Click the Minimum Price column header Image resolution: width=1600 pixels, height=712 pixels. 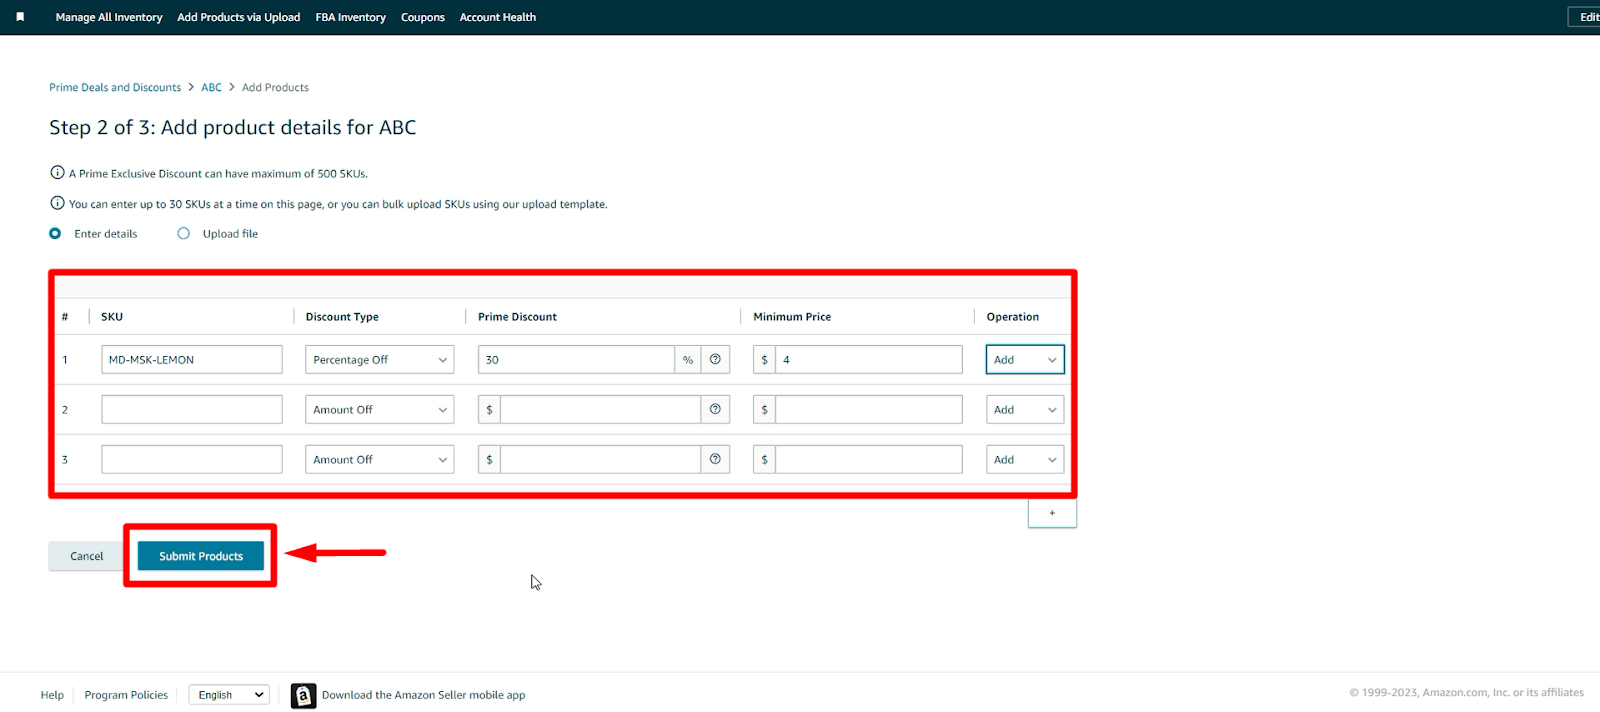(792, 317)
